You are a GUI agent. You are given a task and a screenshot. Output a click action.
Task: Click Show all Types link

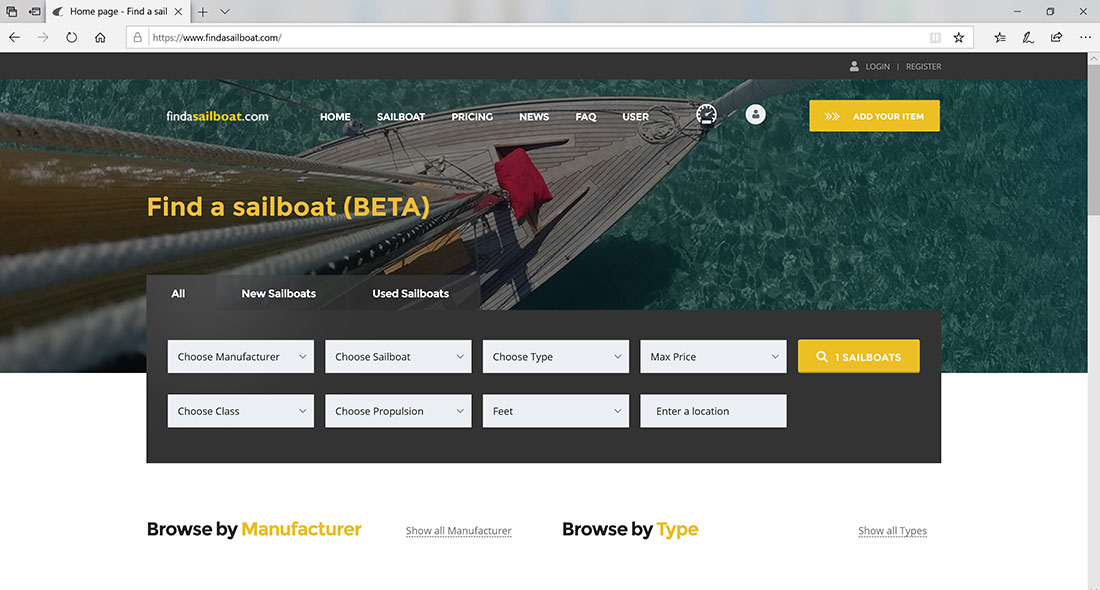(892, 531)
